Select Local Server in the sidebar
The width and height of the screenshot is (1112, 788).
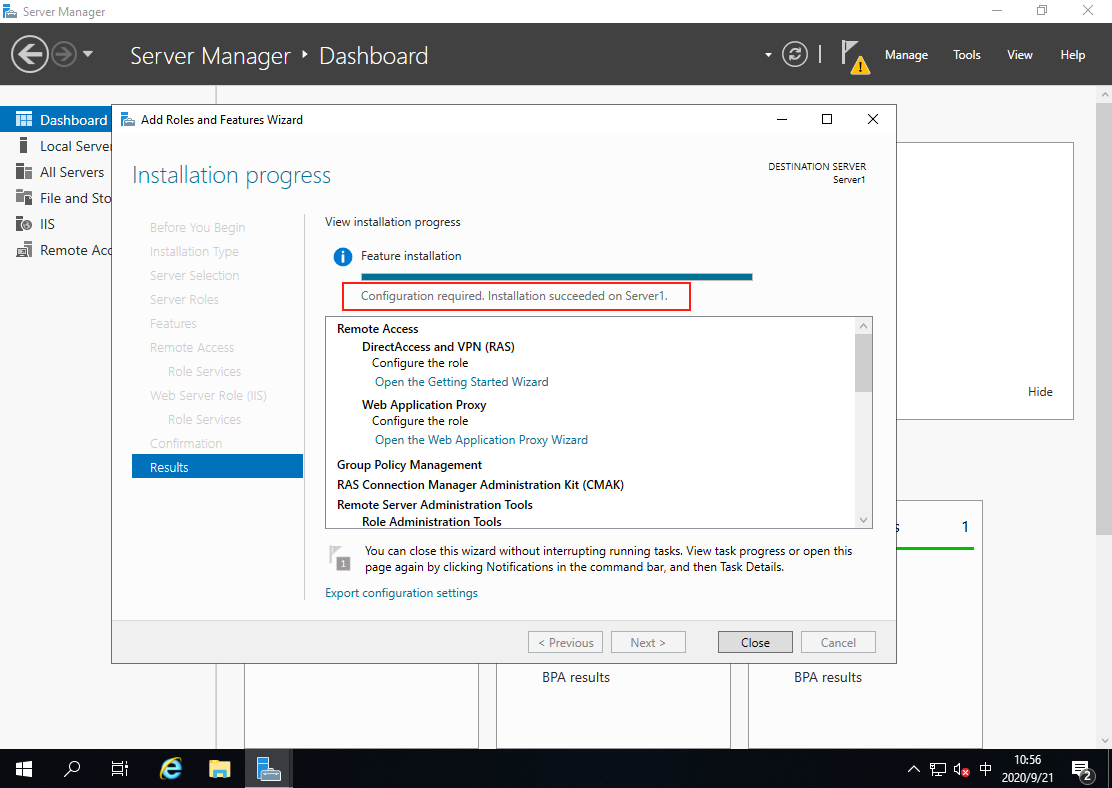tap(56, 146)
